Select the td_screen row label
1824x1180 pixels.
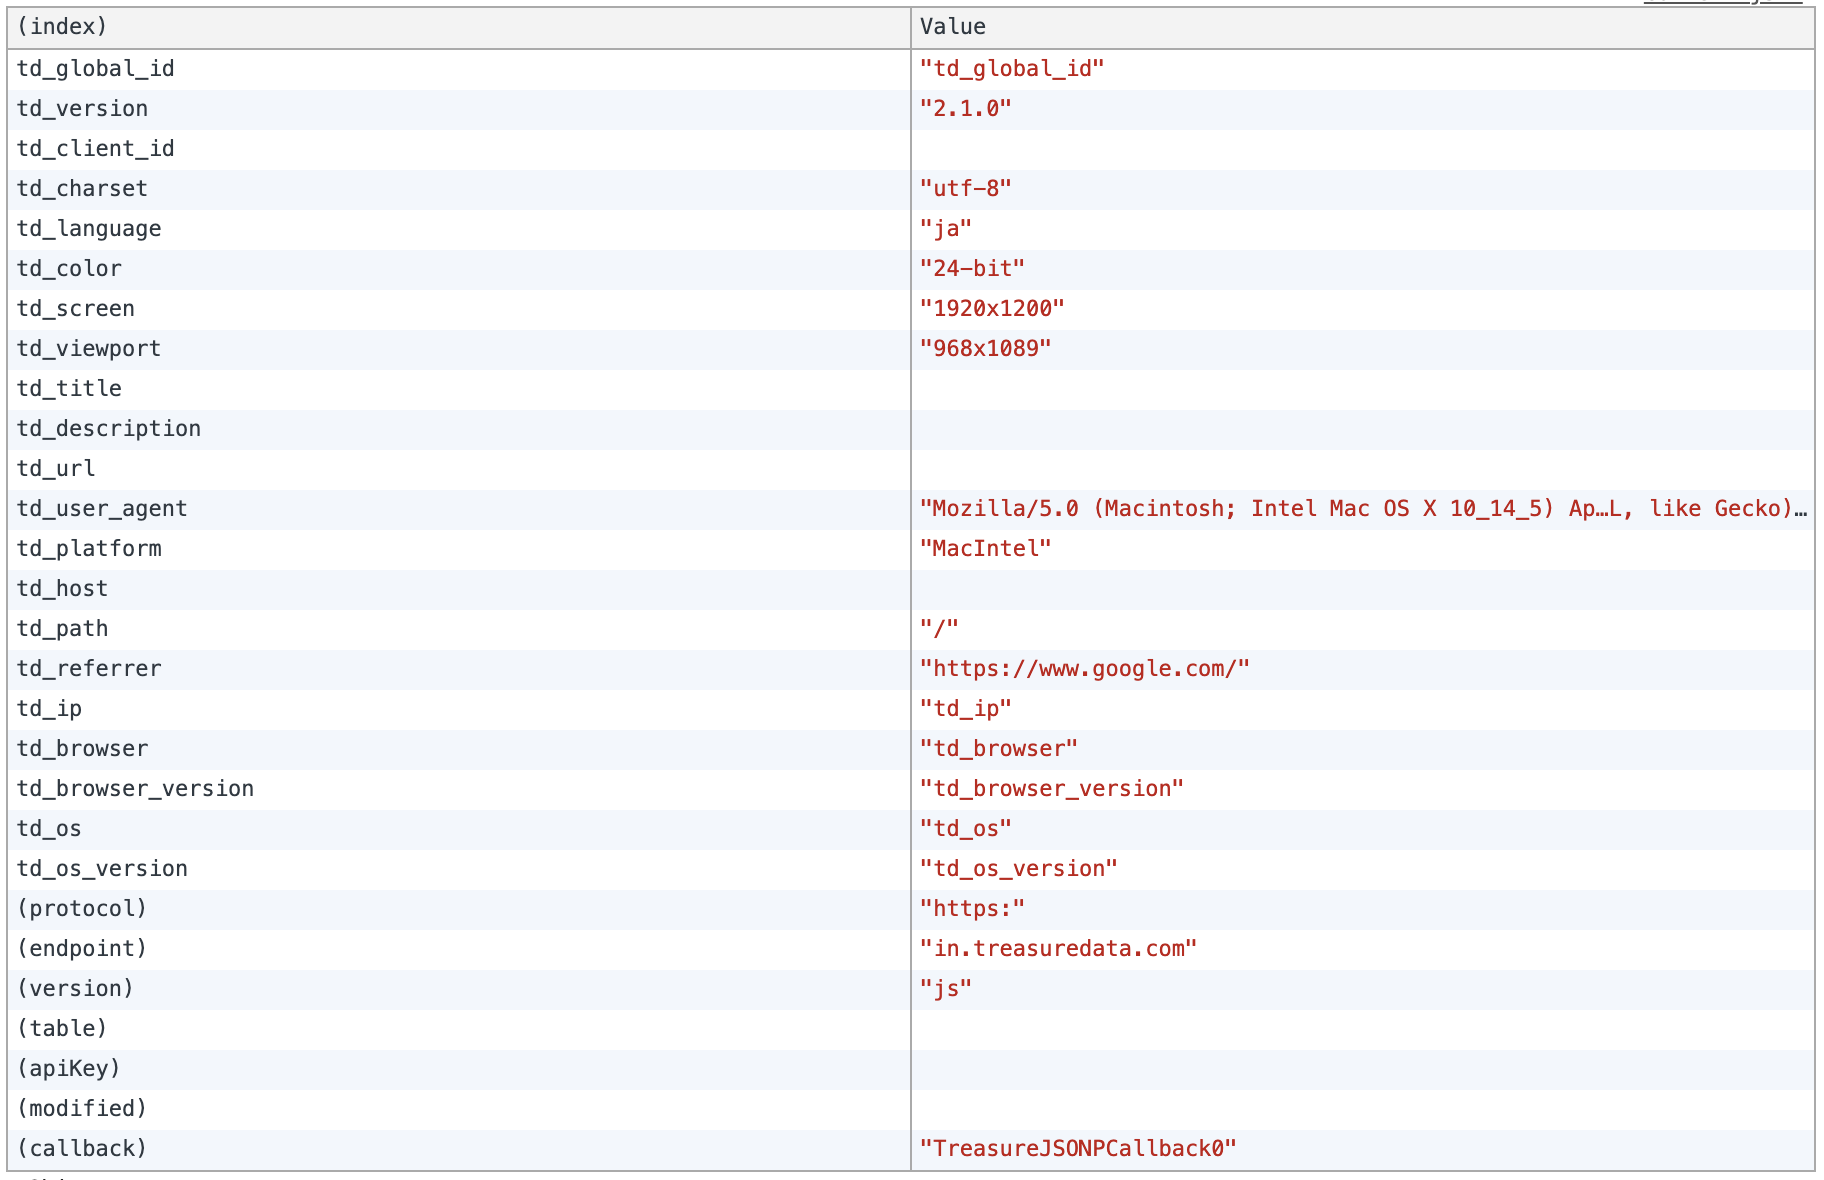[76, 309]
